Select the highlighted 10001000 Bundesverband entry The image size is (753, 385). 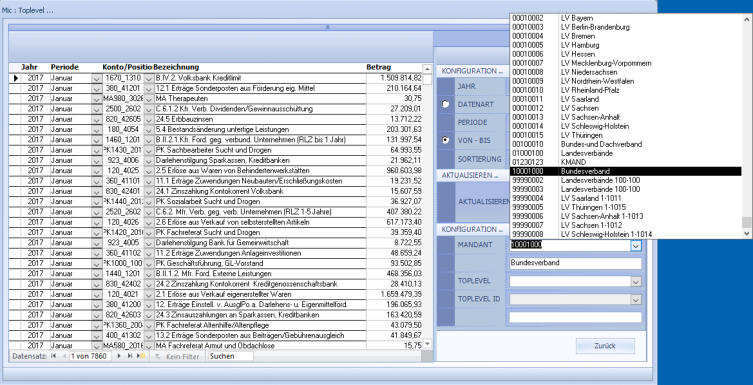click(x=626, y=171)
